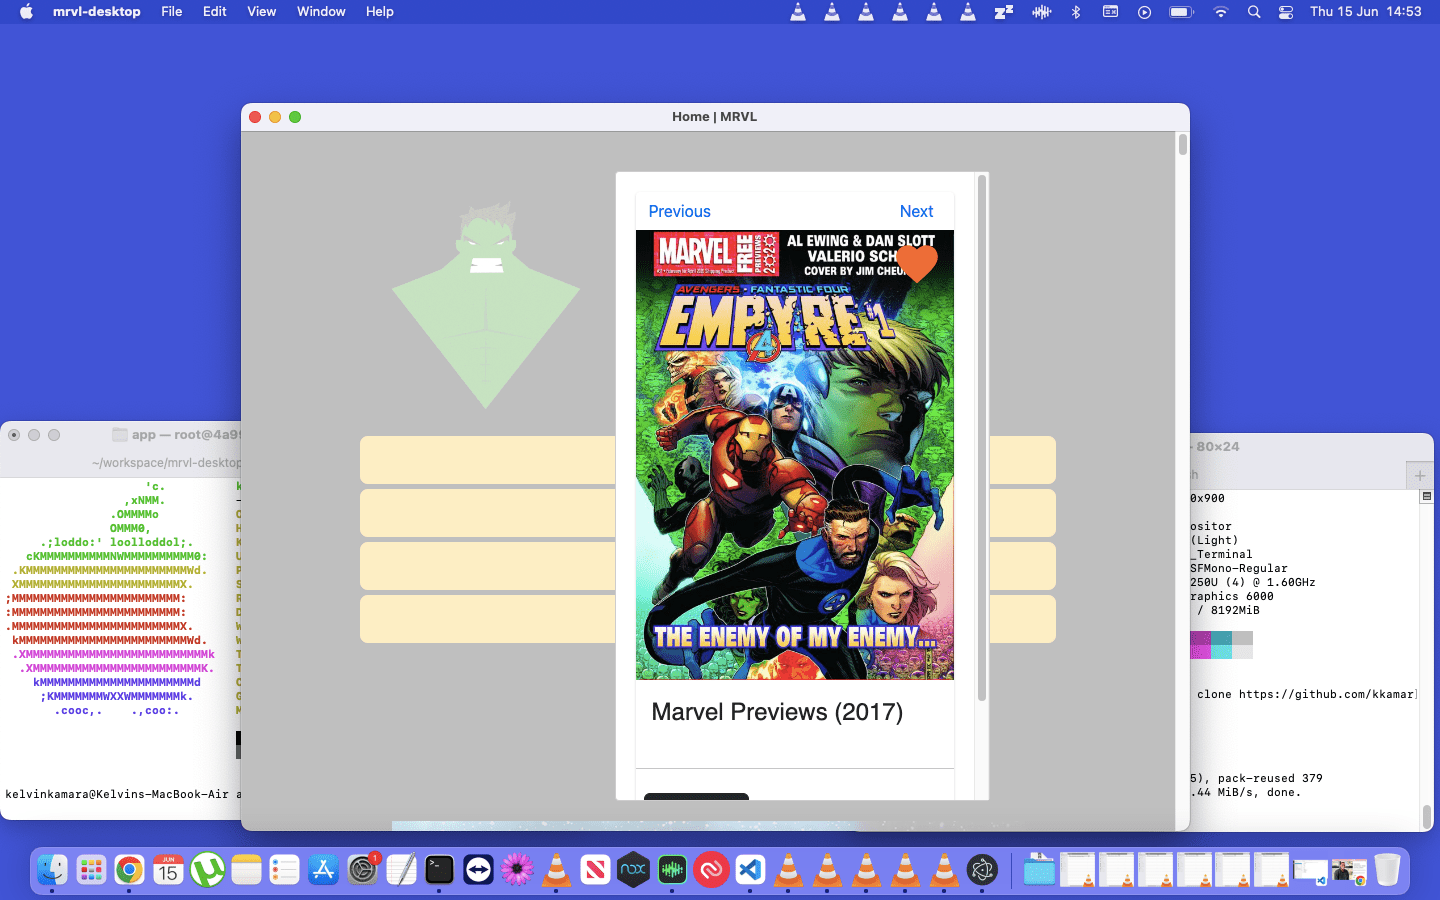Viewport: 1440px width, 900px height.
Task: Open System Preferences with notification badge
Action: click(362, 870)
